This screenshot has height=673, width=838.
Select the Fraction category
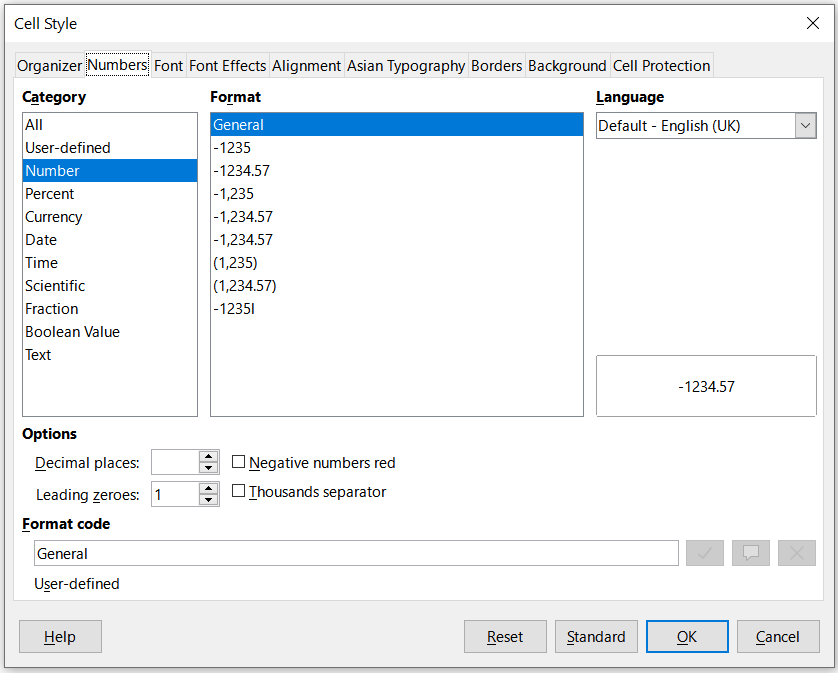coord(110,308)
